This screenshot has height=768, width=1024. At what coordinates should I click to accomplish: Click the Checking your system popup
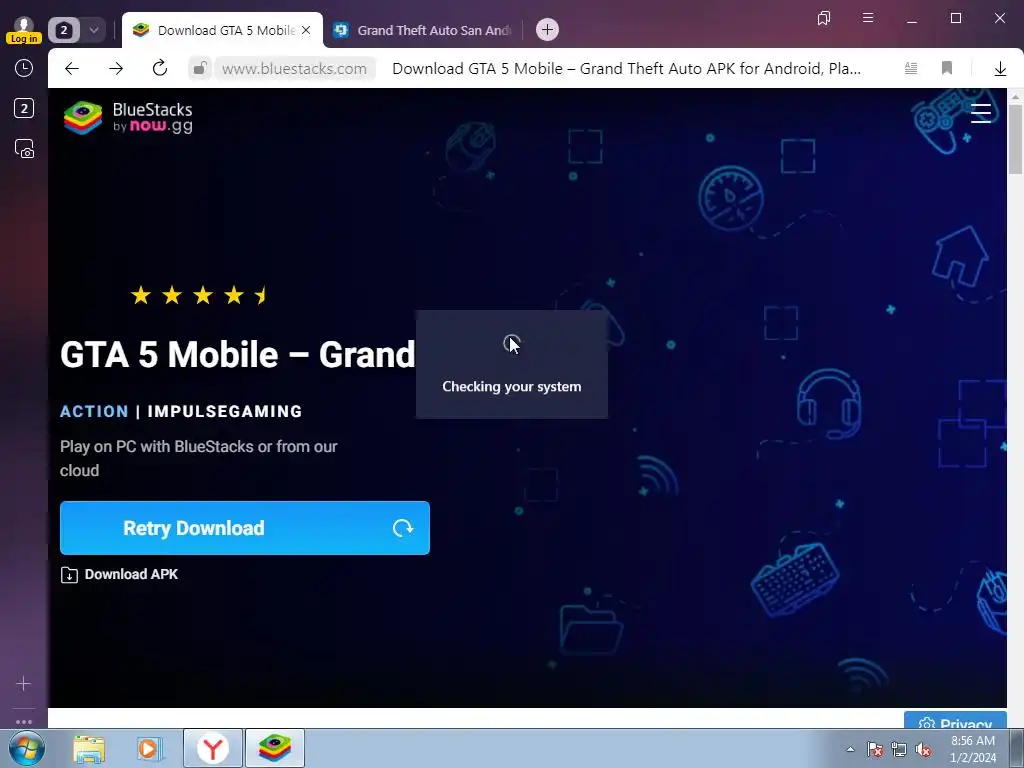[511, 364]
